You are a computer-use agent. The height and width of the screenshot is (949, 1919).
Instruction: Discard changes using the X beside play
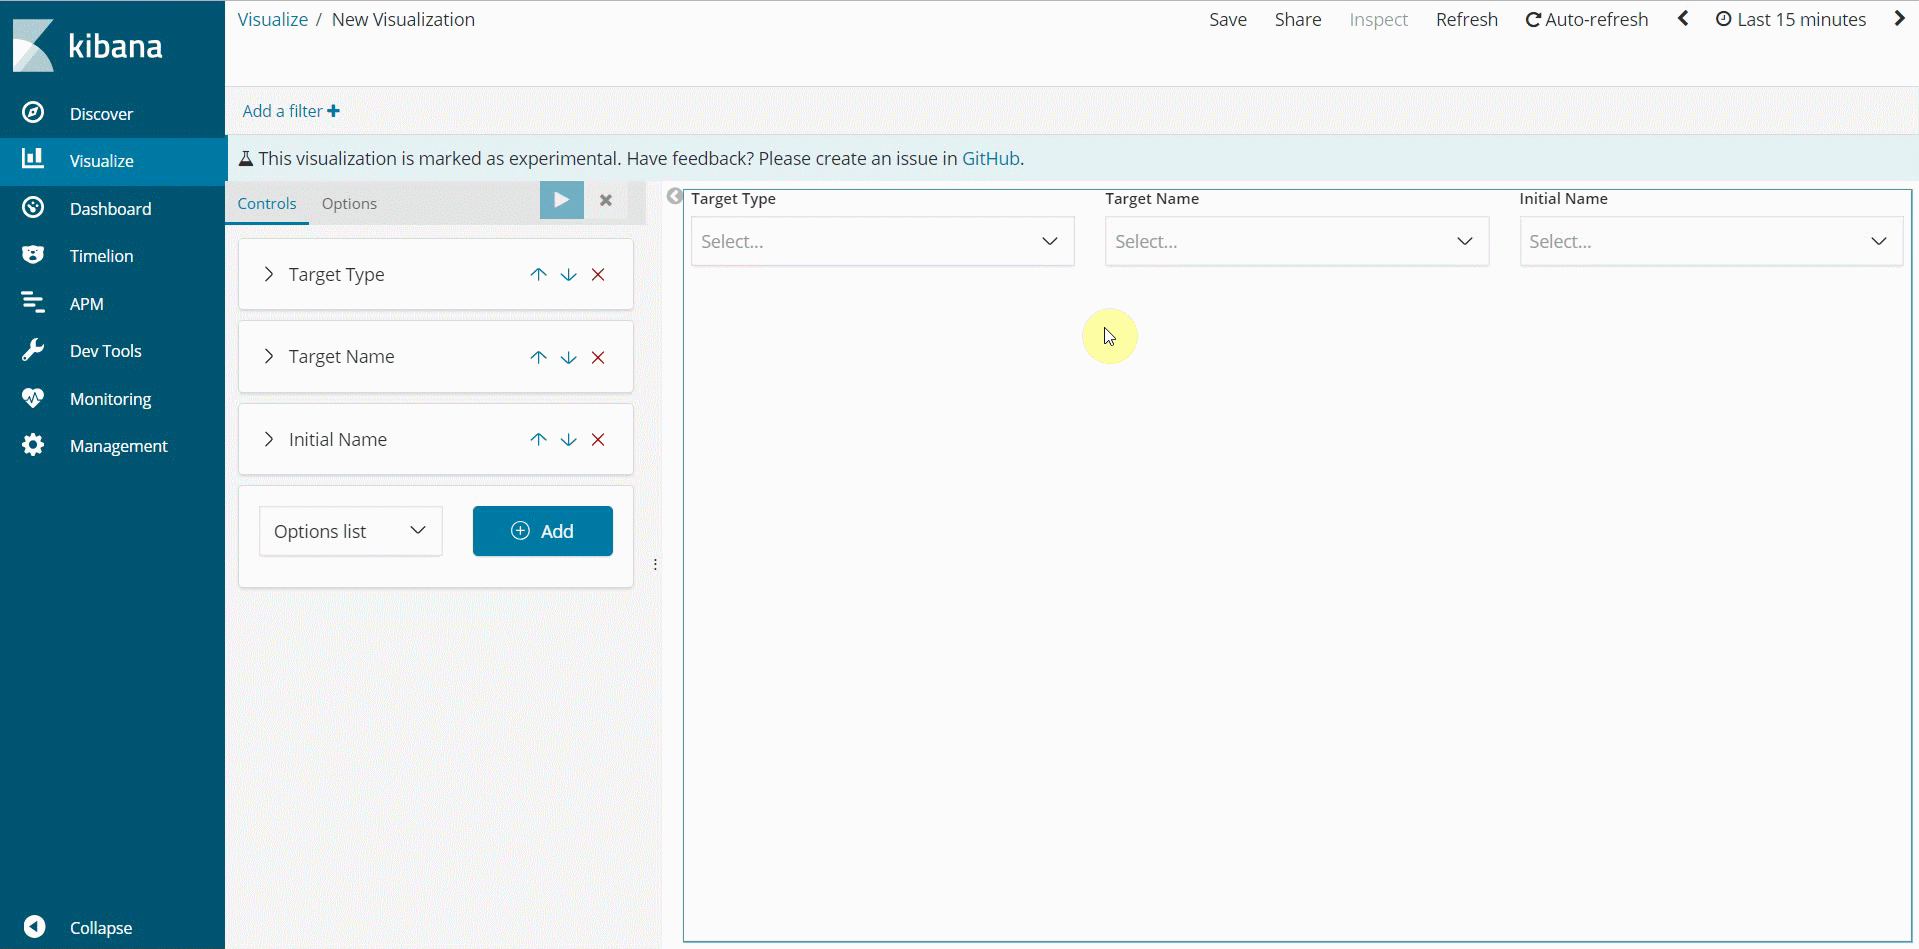coord(605,200)
